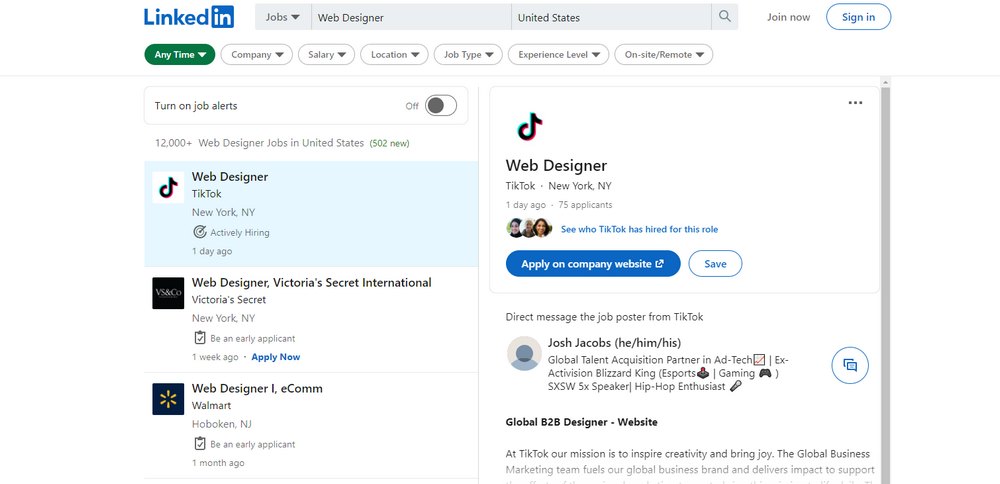Screen dimensions: 1000x484
Task: Click the "Turn on job alerts" label
Action: (196, 106)
